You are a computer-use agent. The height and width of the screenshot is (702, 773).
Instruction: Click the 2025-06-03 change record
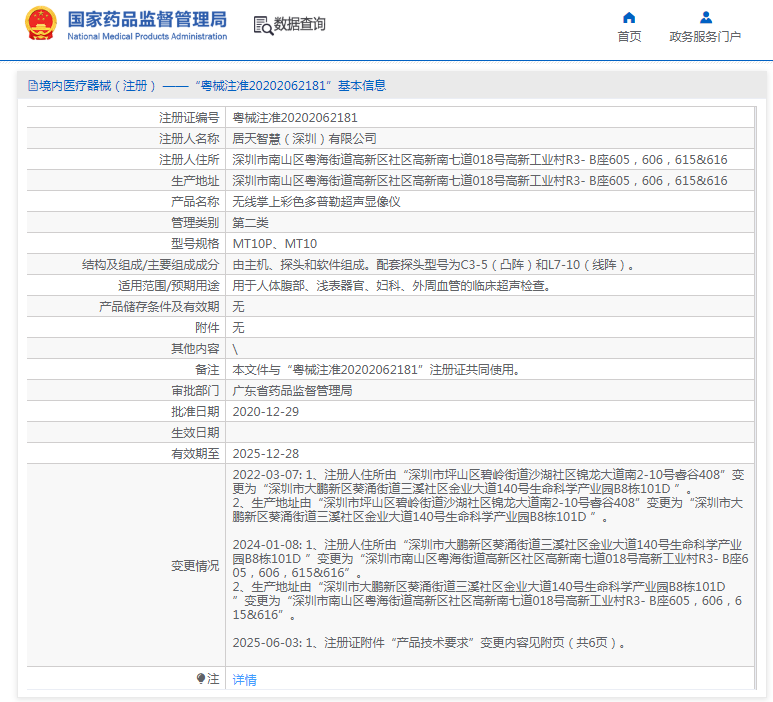tap(429, 643)
